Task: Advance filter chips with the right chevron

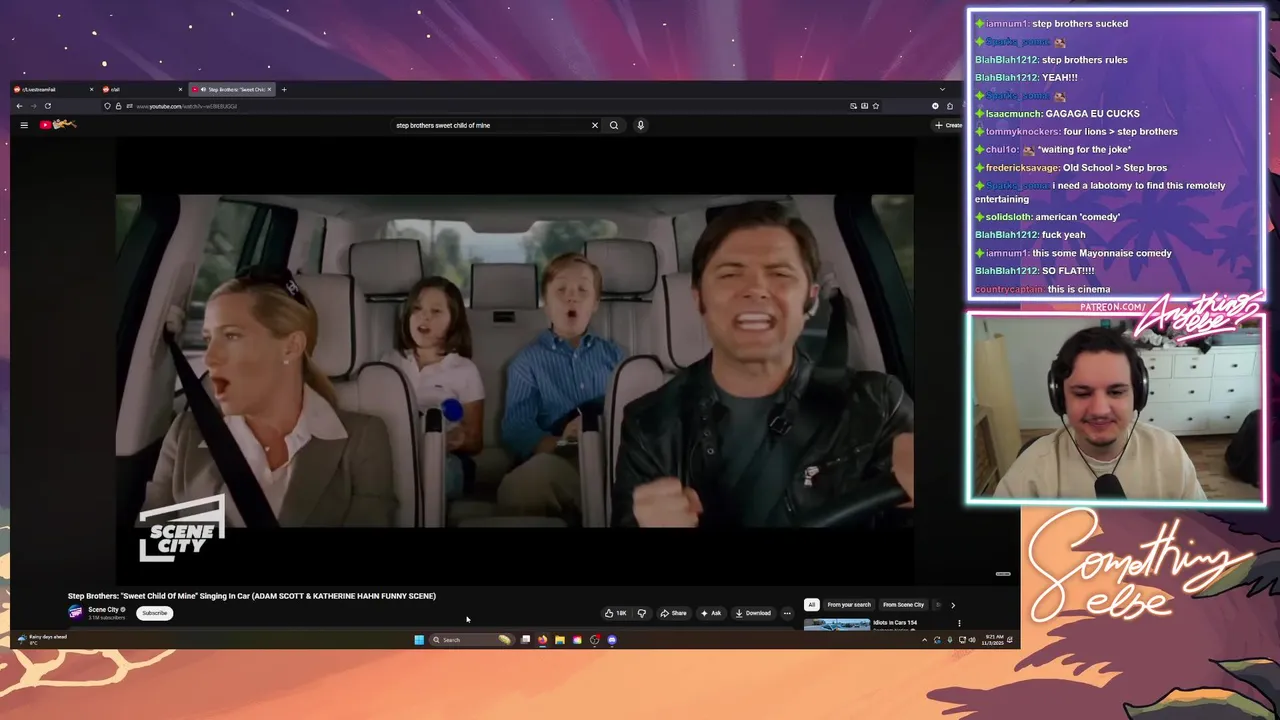Action: pyautogui.click(x=952, y=604)
